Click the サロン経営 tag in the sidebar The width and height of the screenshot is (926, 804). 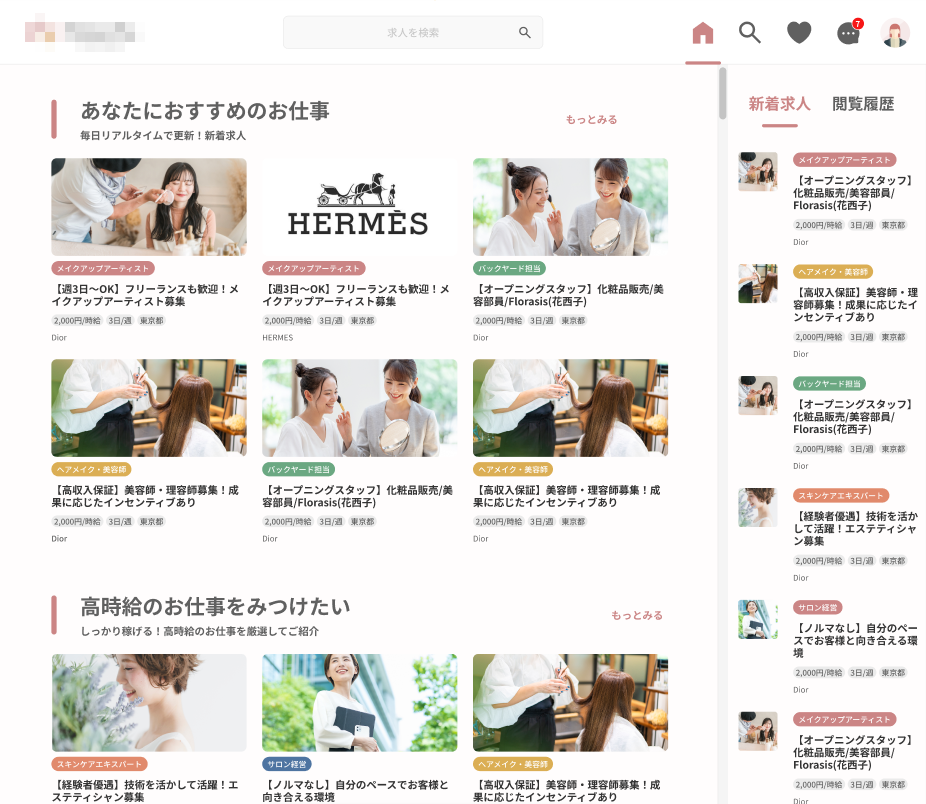click(x=818, y=608)
